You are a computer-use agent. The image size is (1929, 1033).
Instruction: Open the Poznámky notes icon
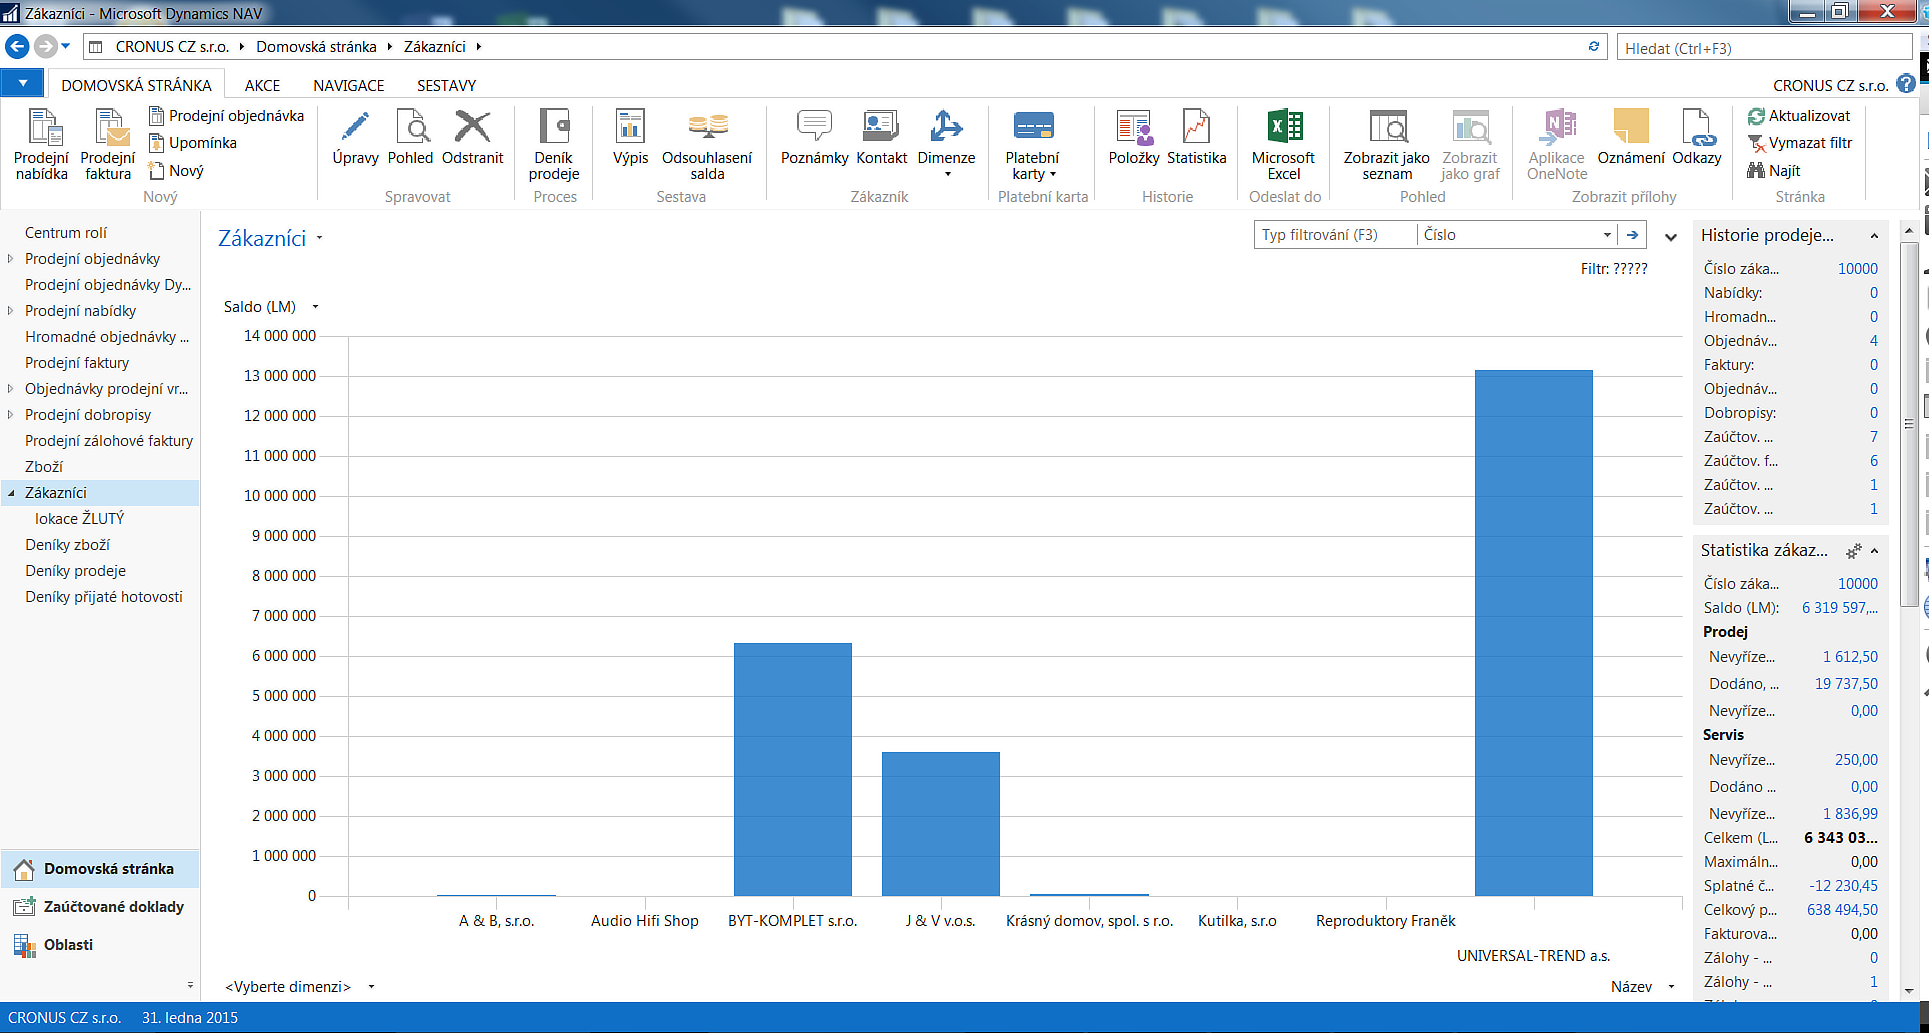[x=814, y=128]
